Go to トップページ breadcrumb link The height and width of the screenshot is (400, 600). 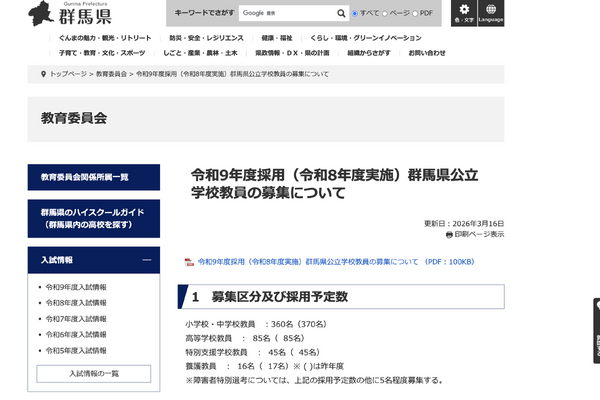click(68, 74)
